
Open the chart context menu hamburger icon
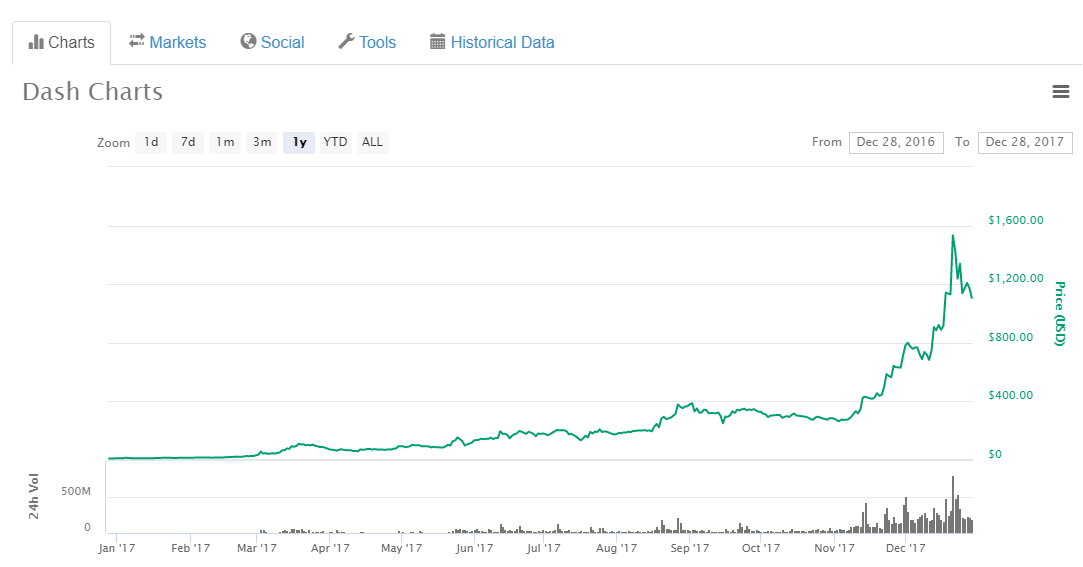click(1060, 91)
